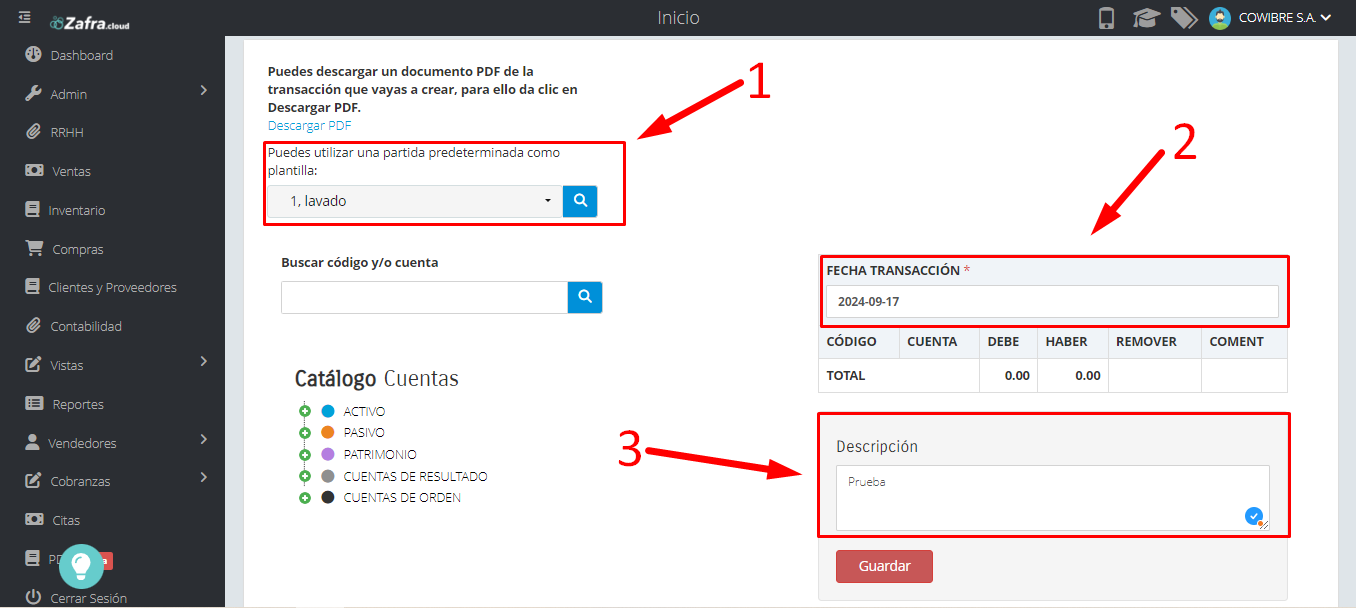The width and height of the screenshot is (1356, 608).
Task: Click the Vendedores person icon
Action: [32, 441]
